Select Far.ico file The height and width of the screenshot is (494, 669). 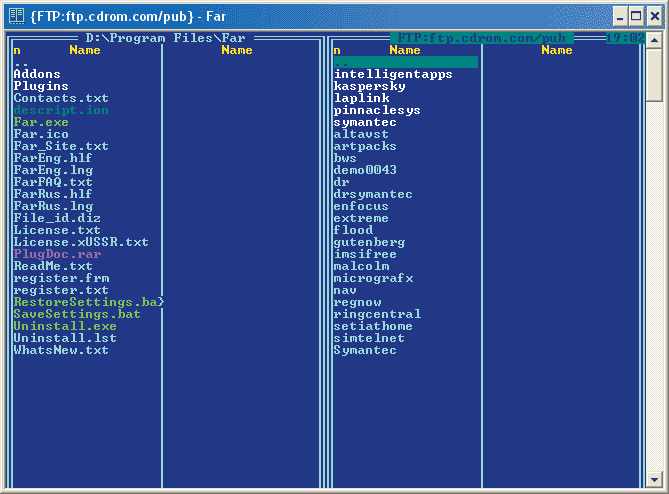coord(41,134)
